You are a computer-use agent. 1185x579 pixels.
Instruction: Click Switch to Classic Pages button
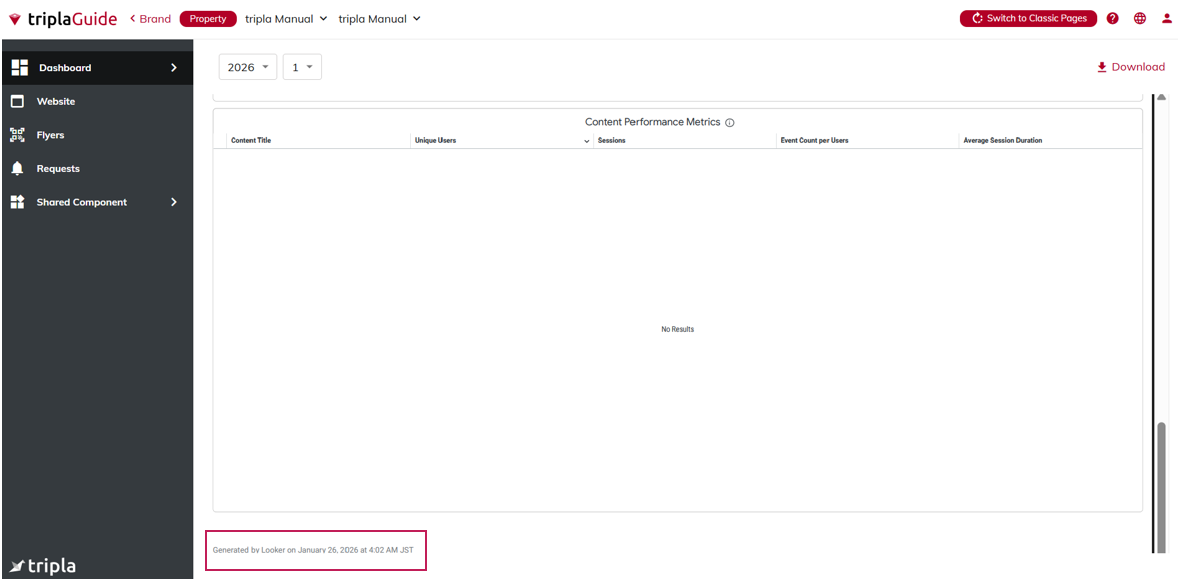click(1028, 18)
